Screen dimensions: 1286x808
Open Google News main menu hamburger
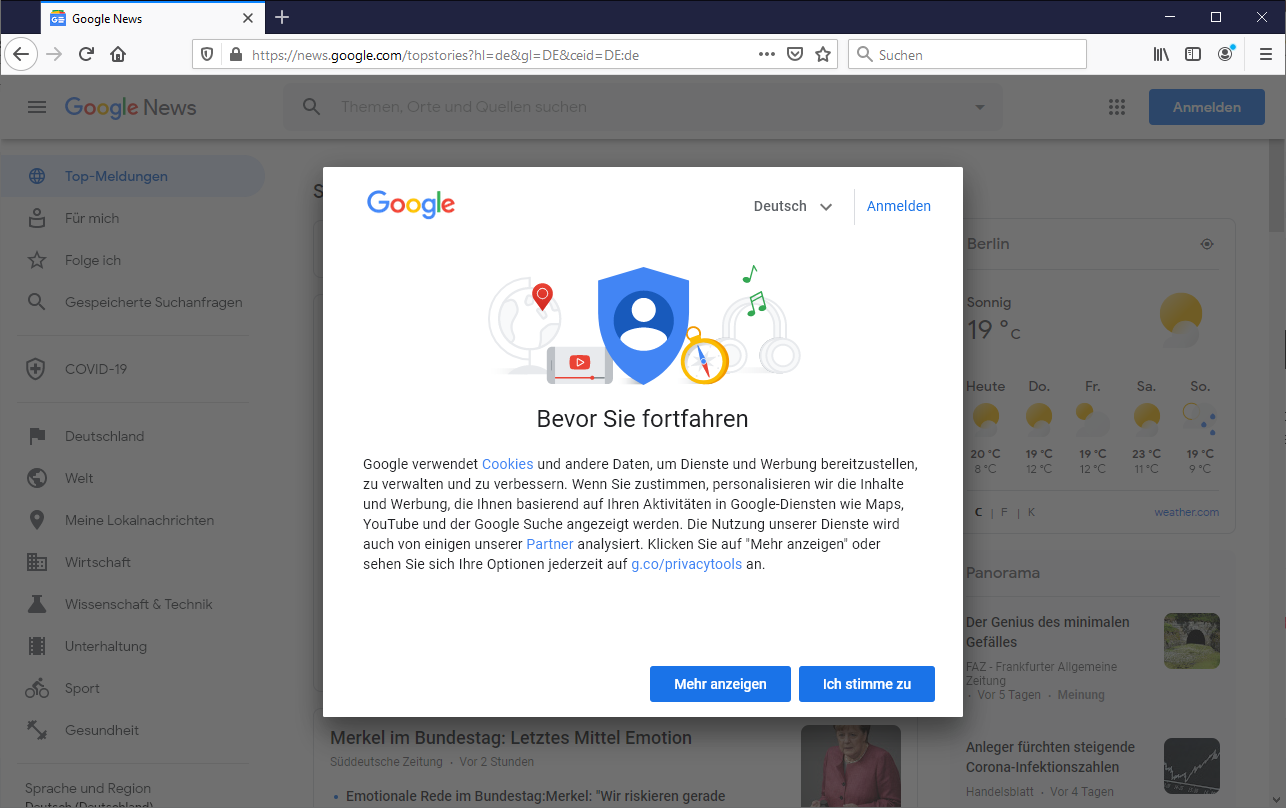pyautogui.click(x=37, y=107)
